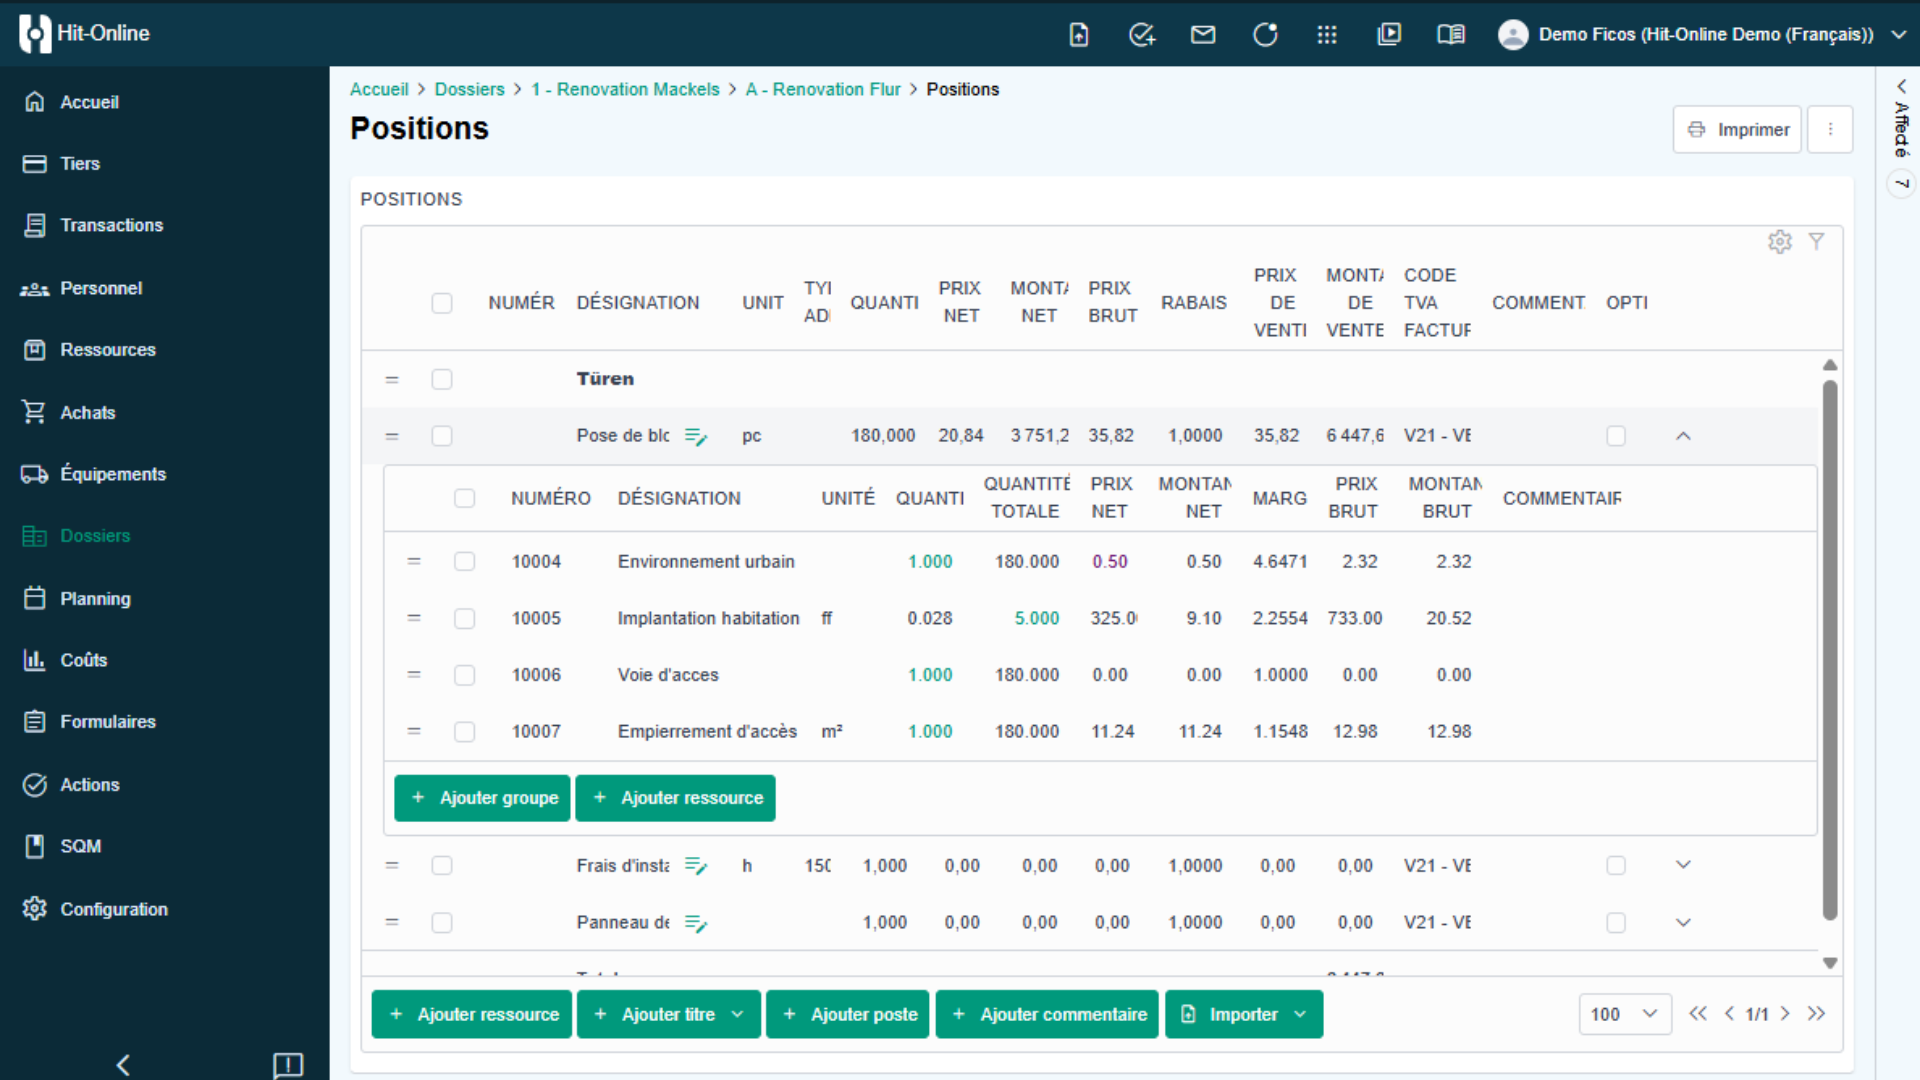
Task: Click the user avatar icon
Action: tap(1513, 35)
